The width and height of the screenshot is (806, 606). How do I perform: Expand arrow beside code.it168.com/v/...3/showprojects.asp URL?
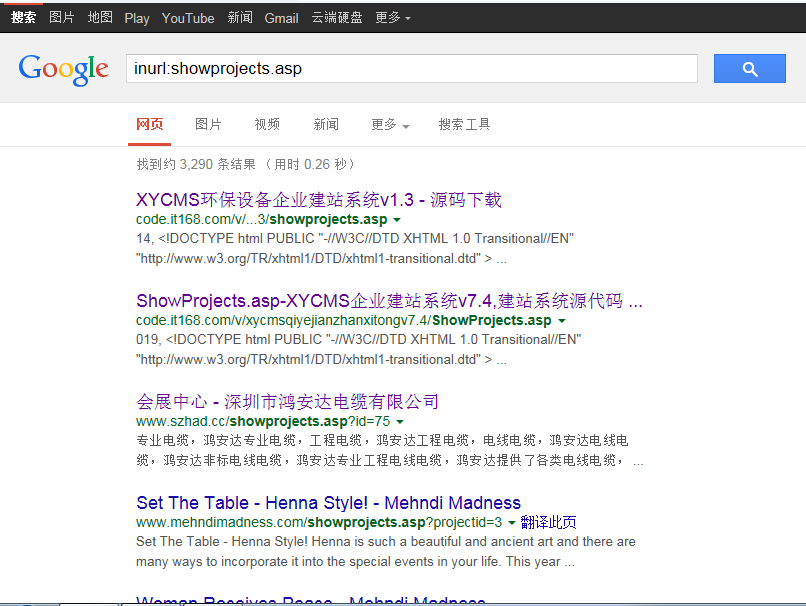click(397, 220)
